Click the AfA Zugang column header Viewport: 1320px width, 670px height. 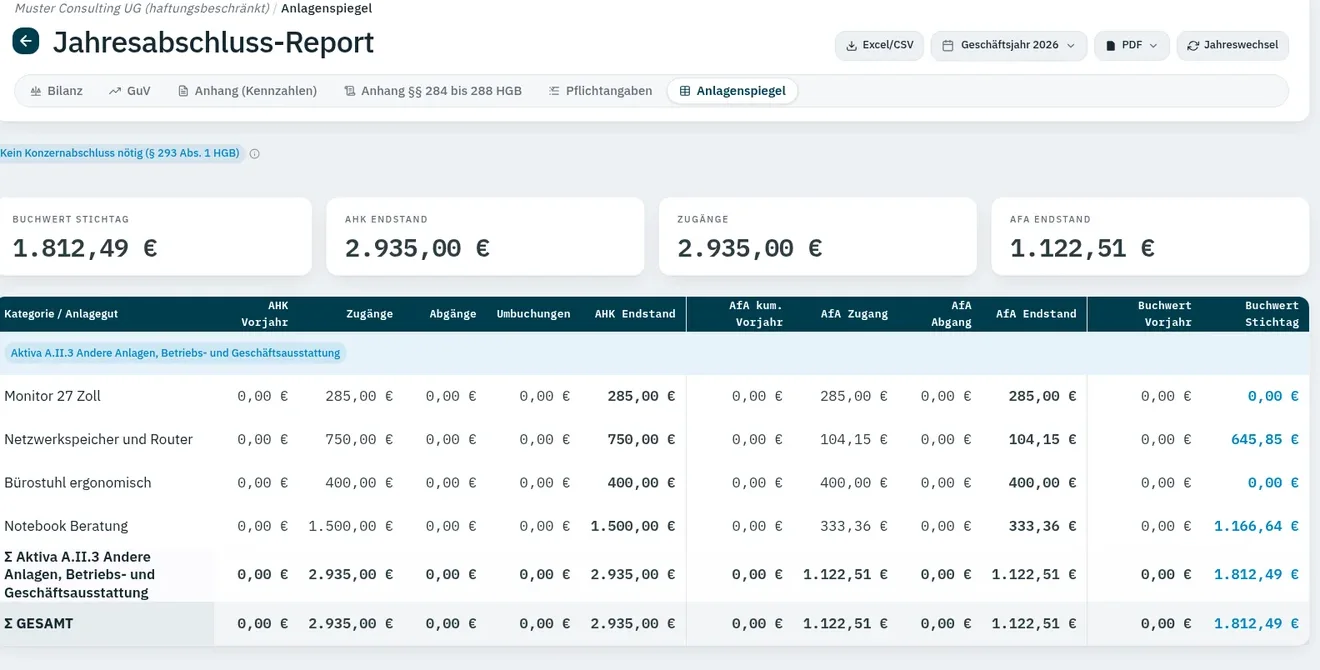pos(854,314)
